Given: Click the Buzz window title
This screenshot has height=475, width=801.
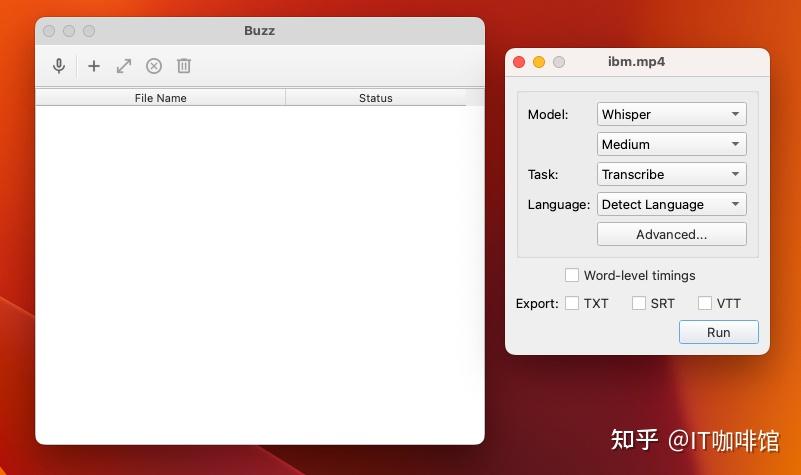Looking at the screenshot, I should coord(260,31).
